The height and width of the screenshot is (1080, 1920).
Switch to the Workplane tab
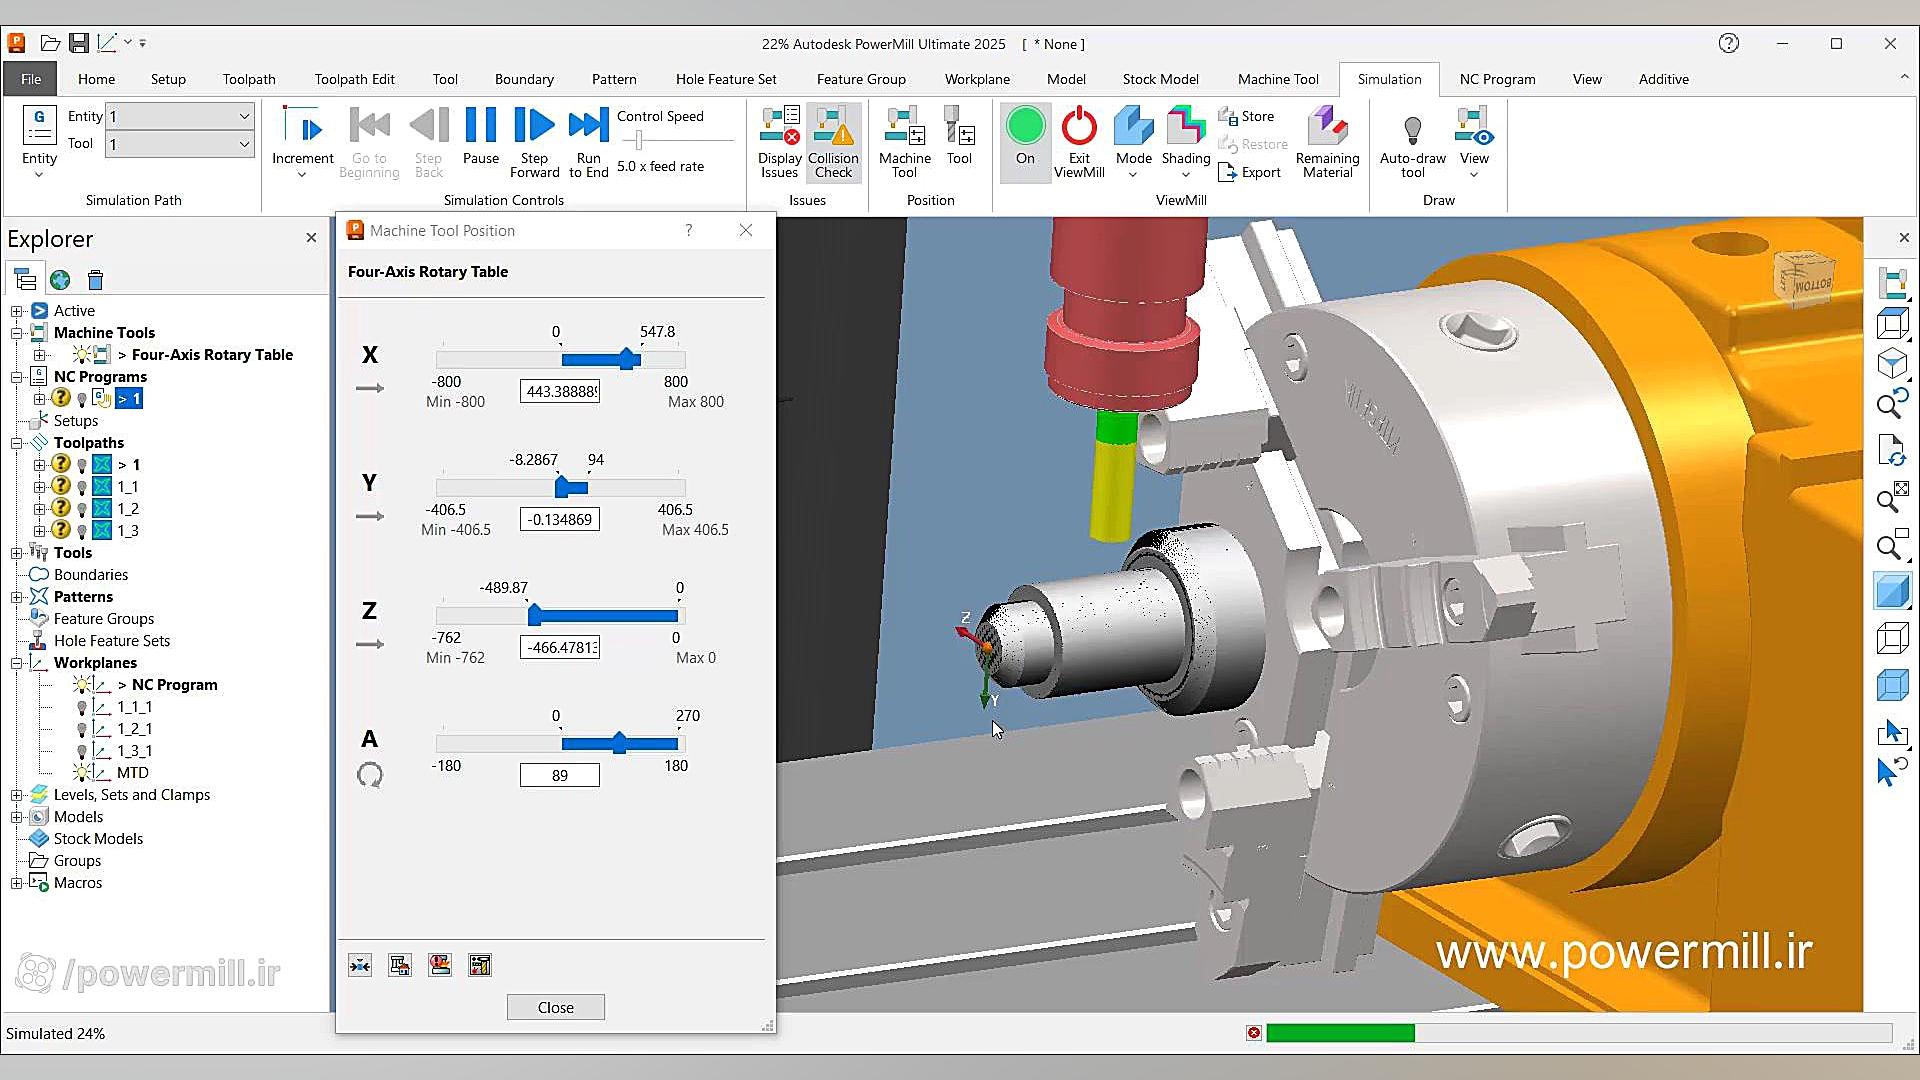click(x=977, y=79)
